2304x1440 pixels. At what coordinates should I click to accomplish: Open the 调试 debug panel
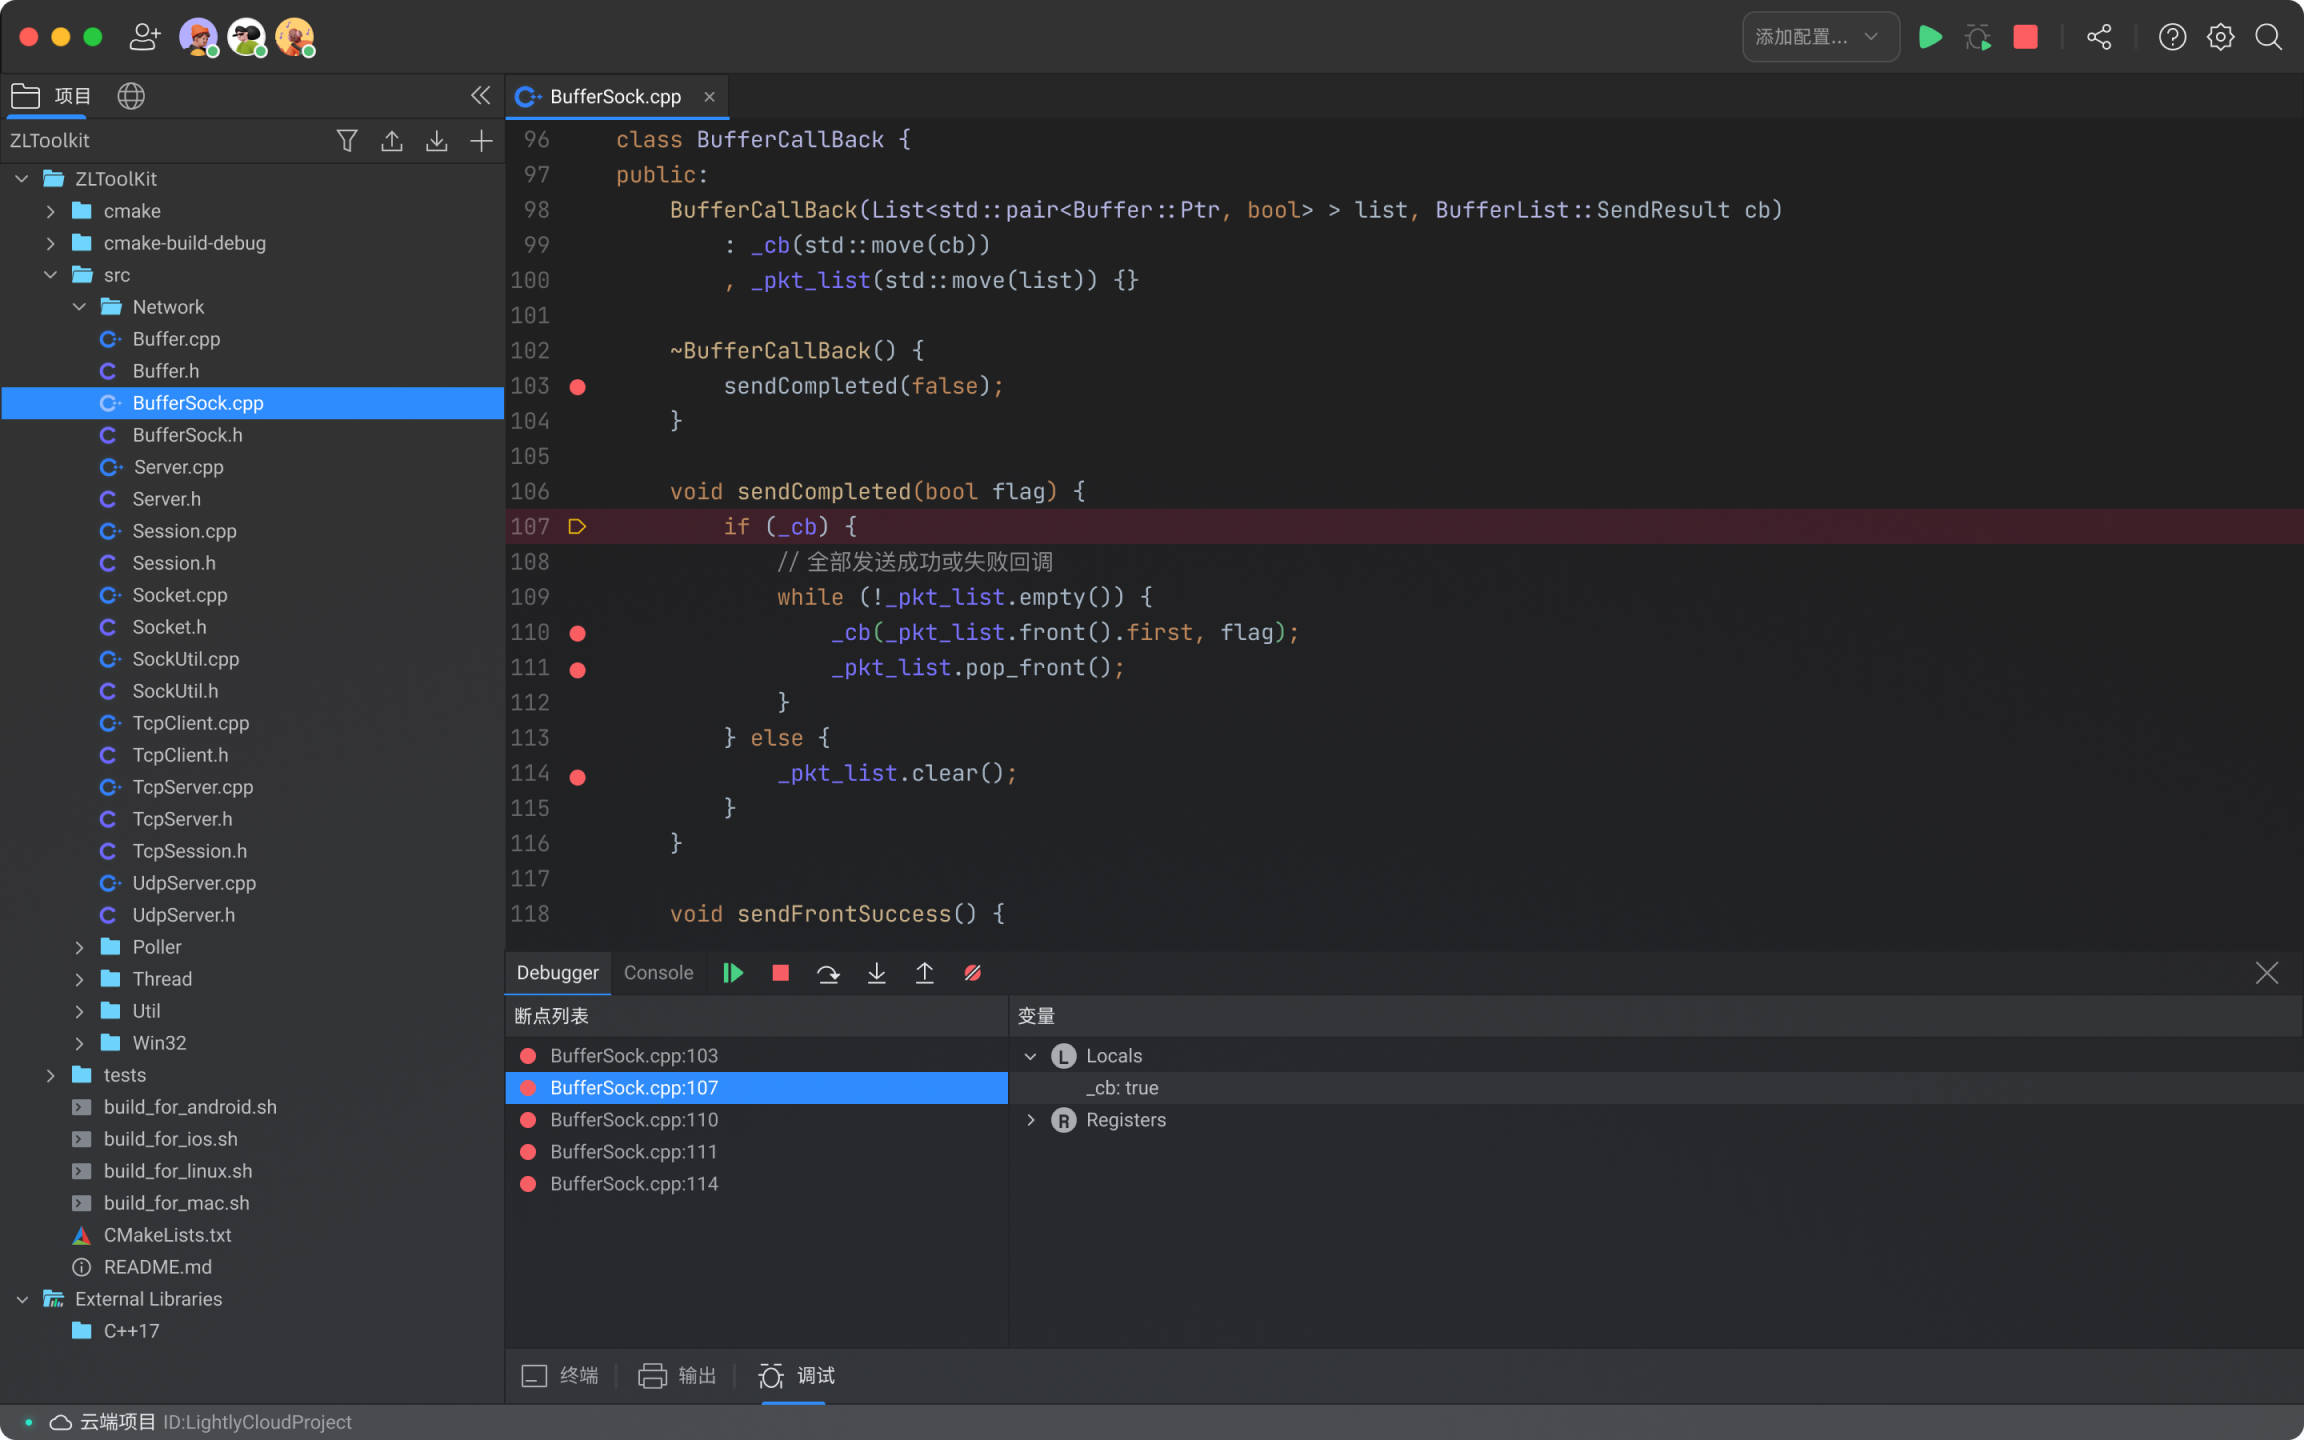tap(796, 1376)
